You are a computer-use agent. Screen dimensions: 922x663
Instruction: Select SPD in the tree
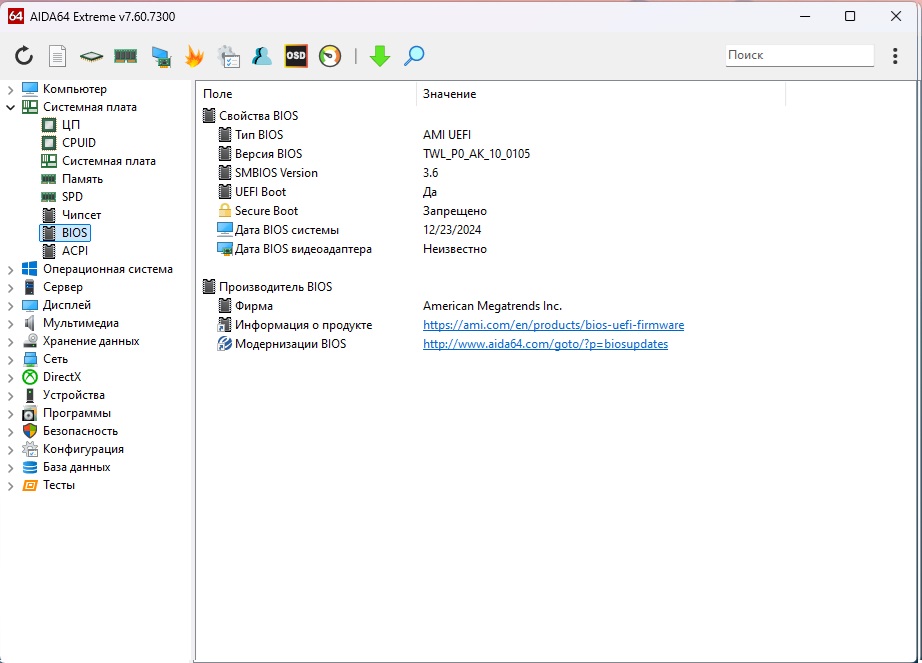tap(72, 197)
